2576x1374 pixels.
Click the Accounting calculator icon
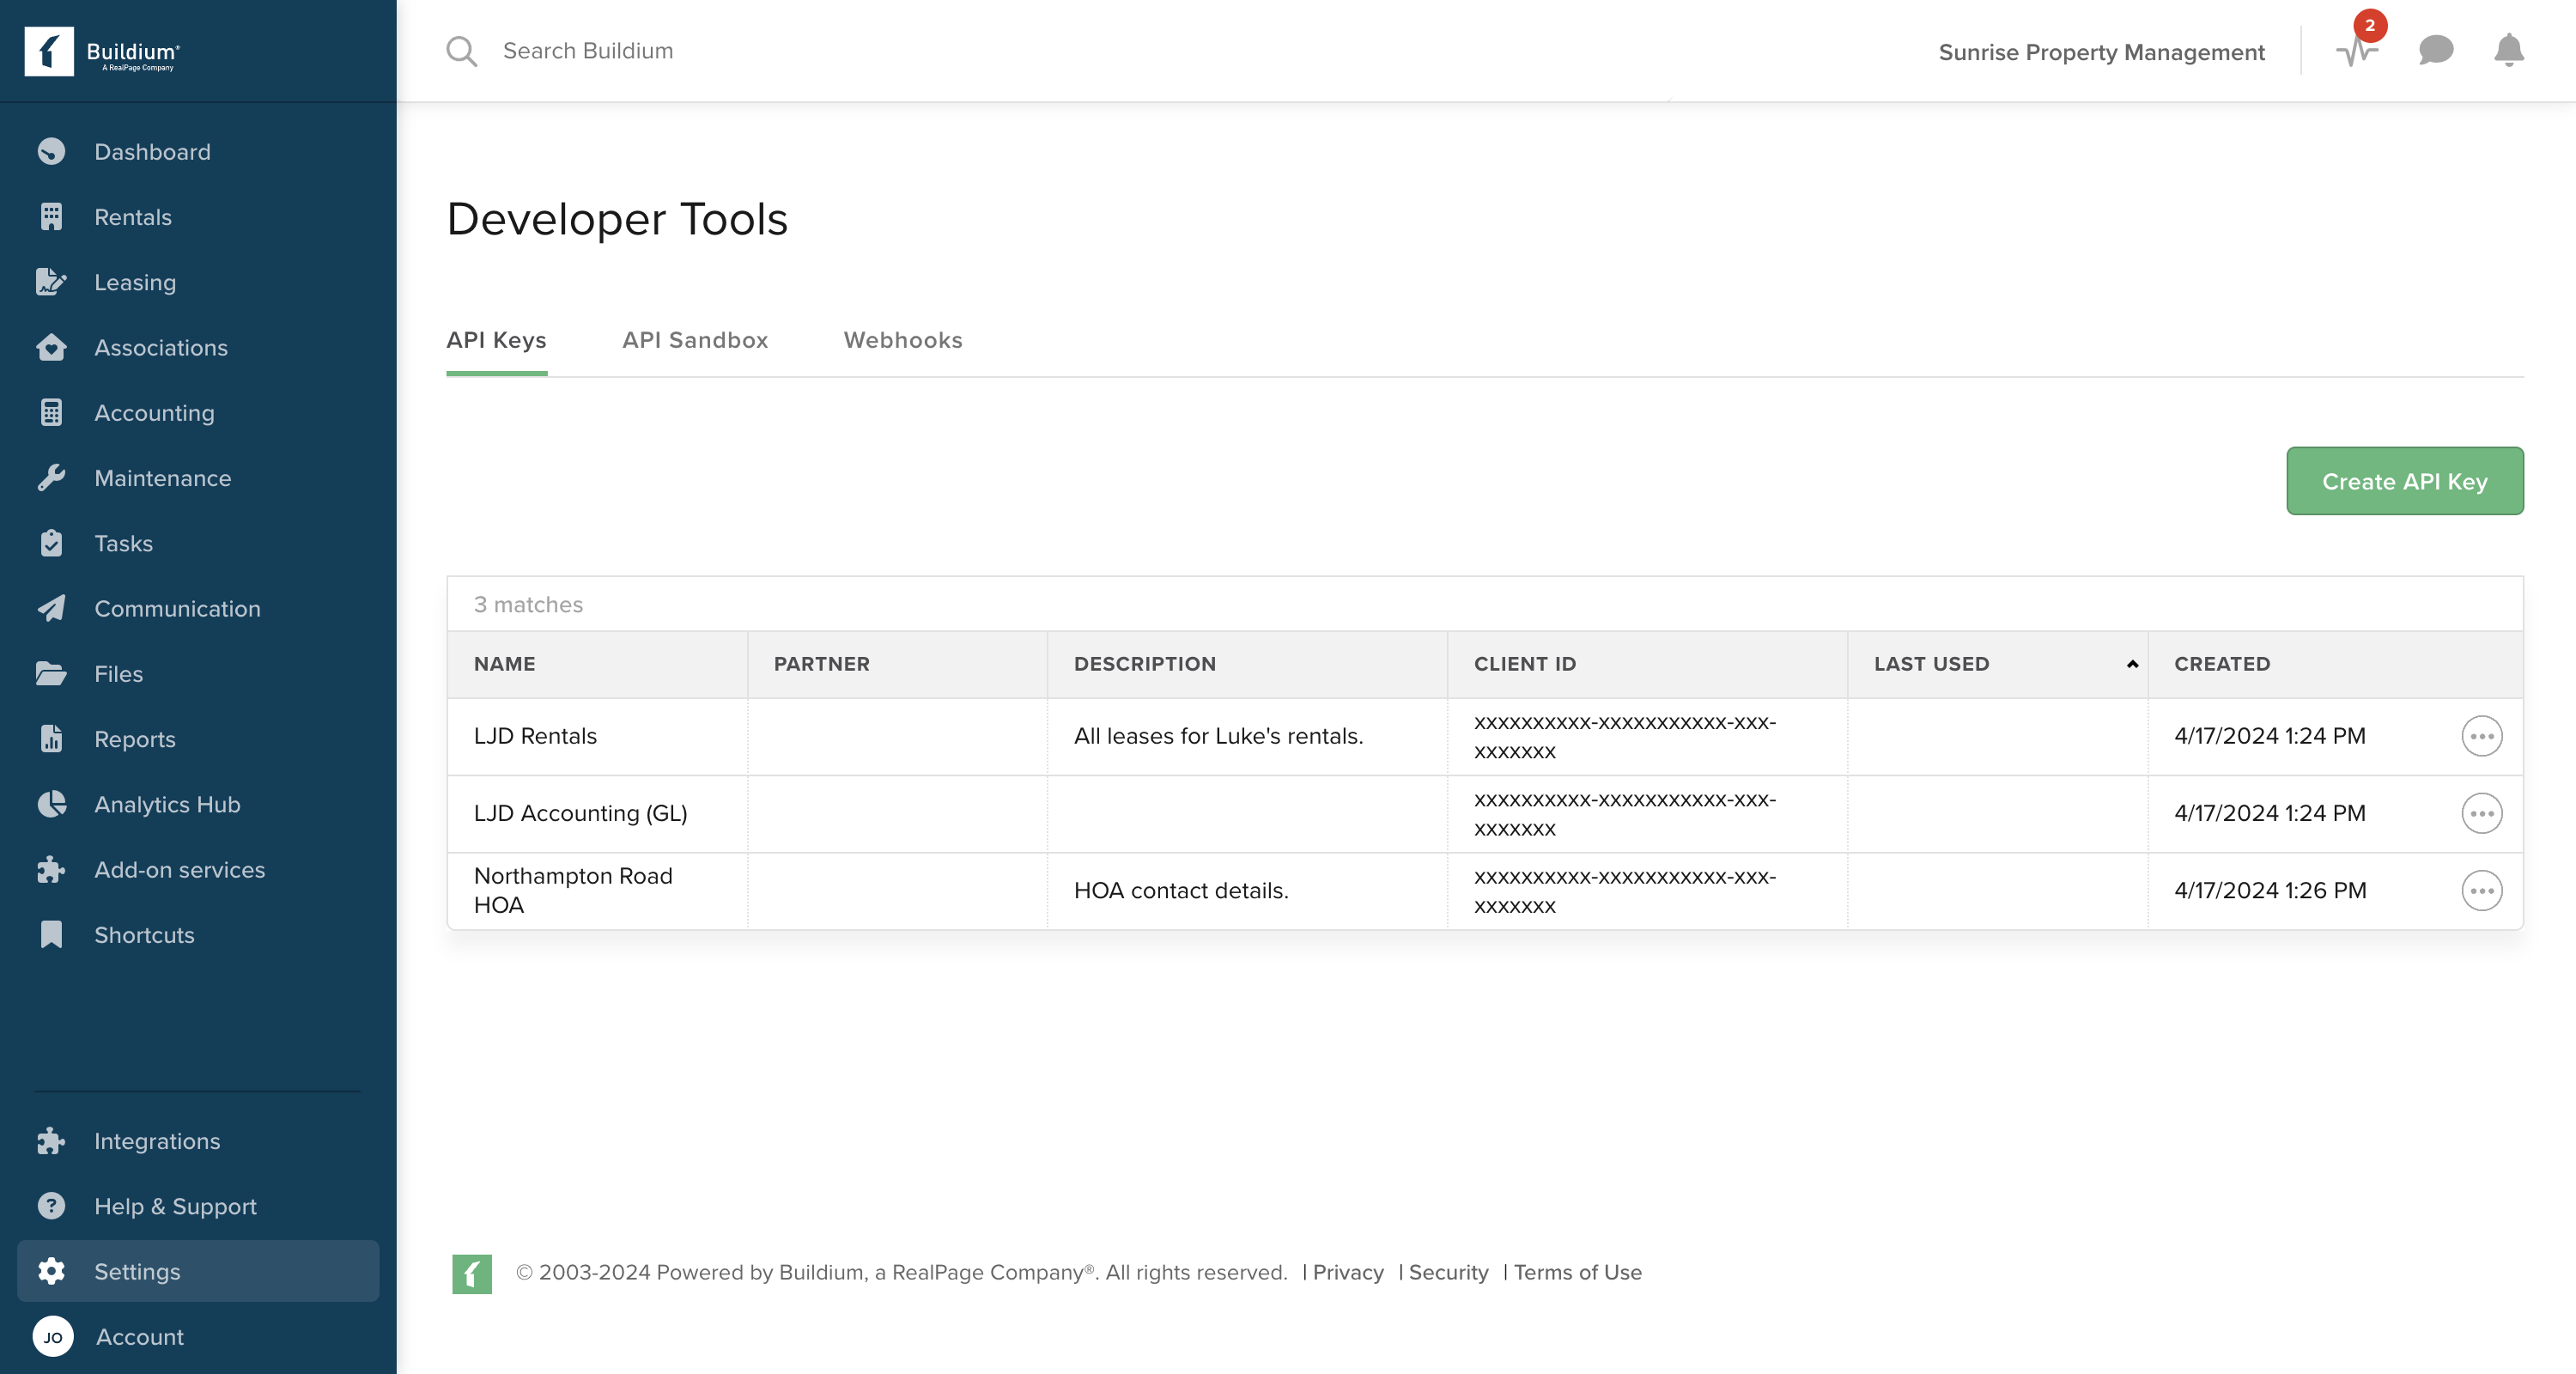[x=51, y=412]
